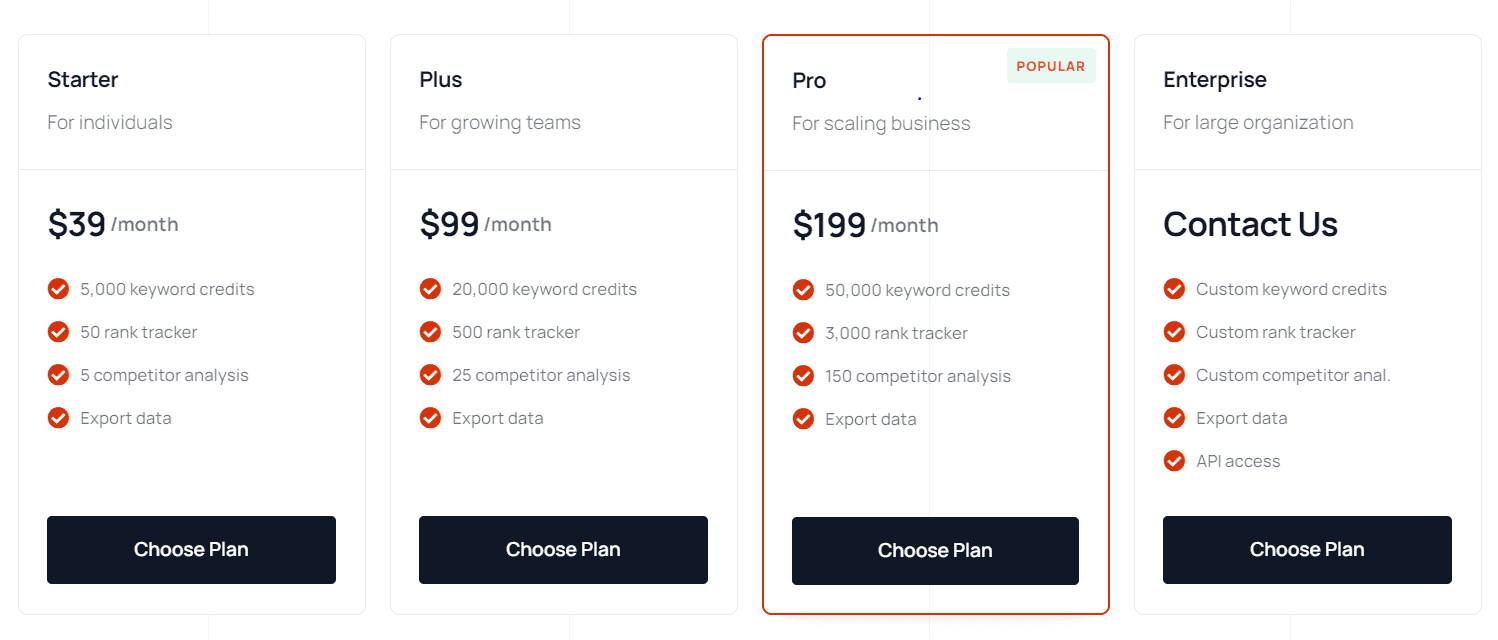Click checkmark icon next to 3,000 rank tracker
This screenshot has width=1498, height=640.
click(803, 333)
